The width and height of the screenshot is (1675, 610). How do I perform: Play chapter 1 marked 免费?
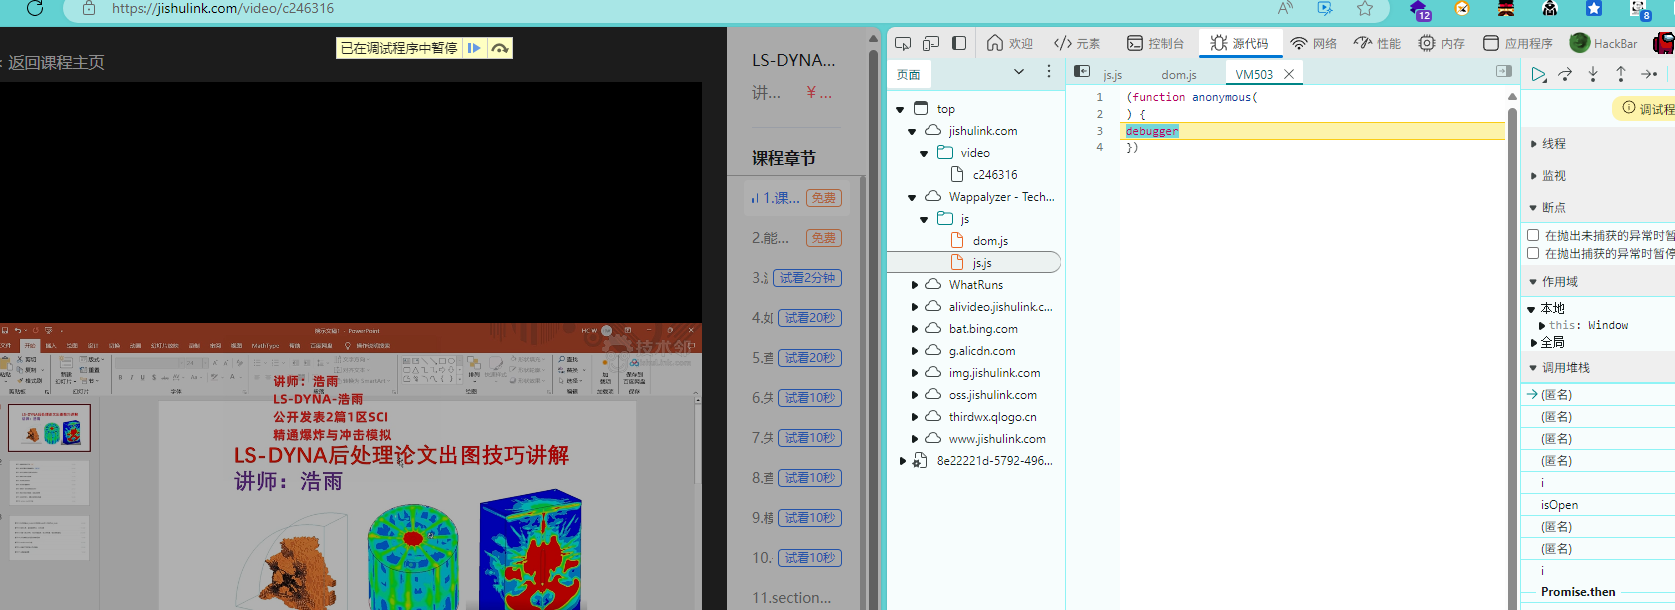coord(797,198)
